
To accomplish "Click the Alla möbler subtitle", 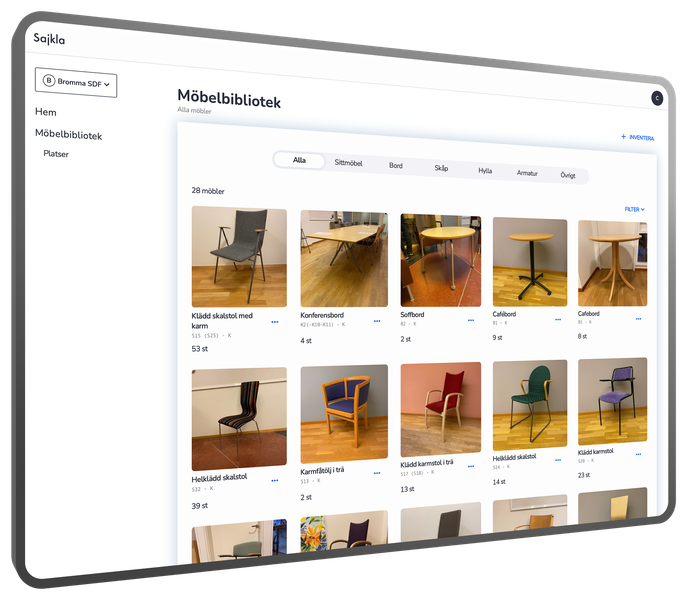I will pyautogui.click(x=194, y=110).
